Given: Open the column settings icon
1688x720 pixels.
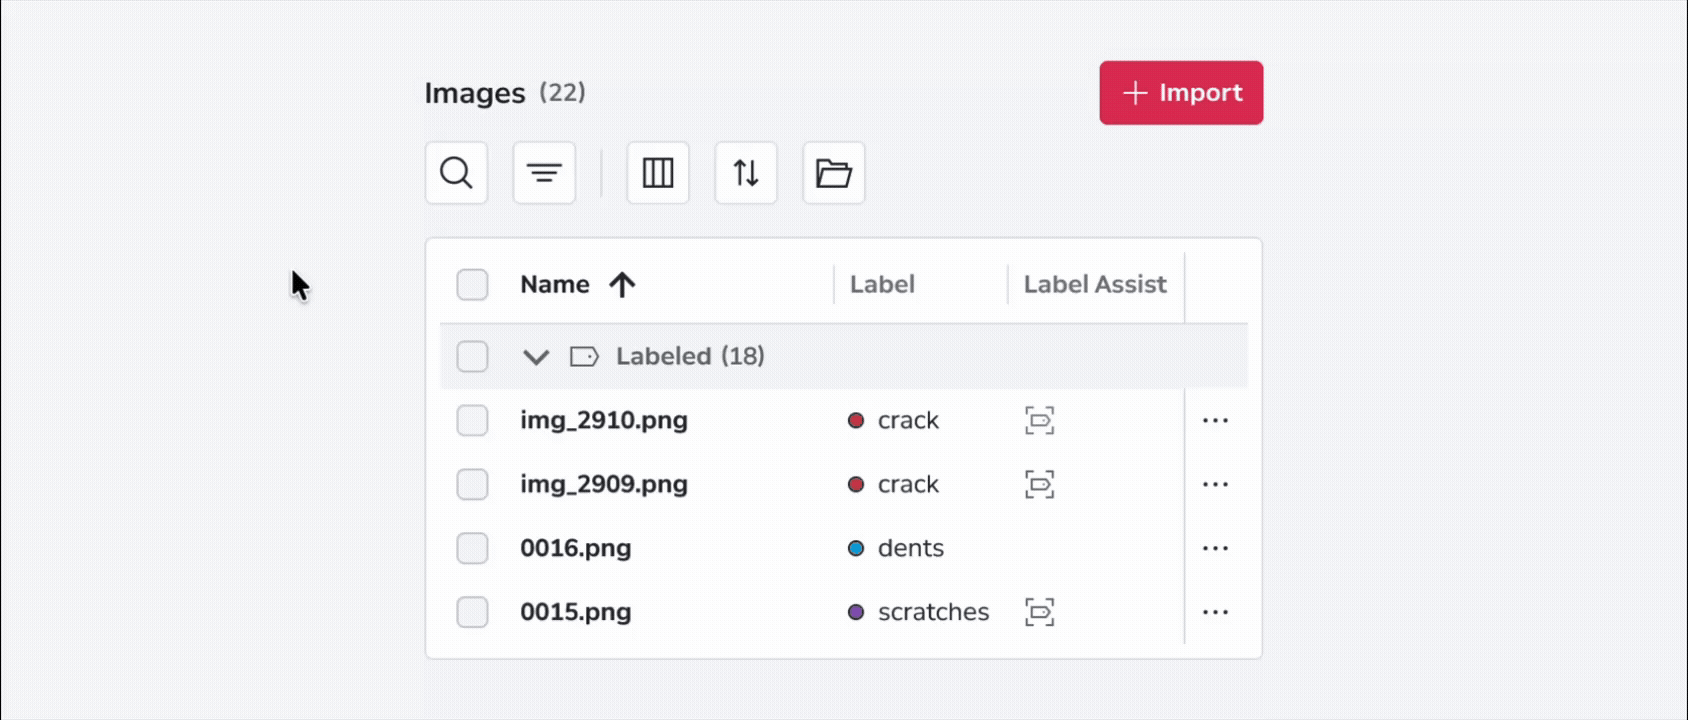Looking at the screenshot, I should 658,173.
